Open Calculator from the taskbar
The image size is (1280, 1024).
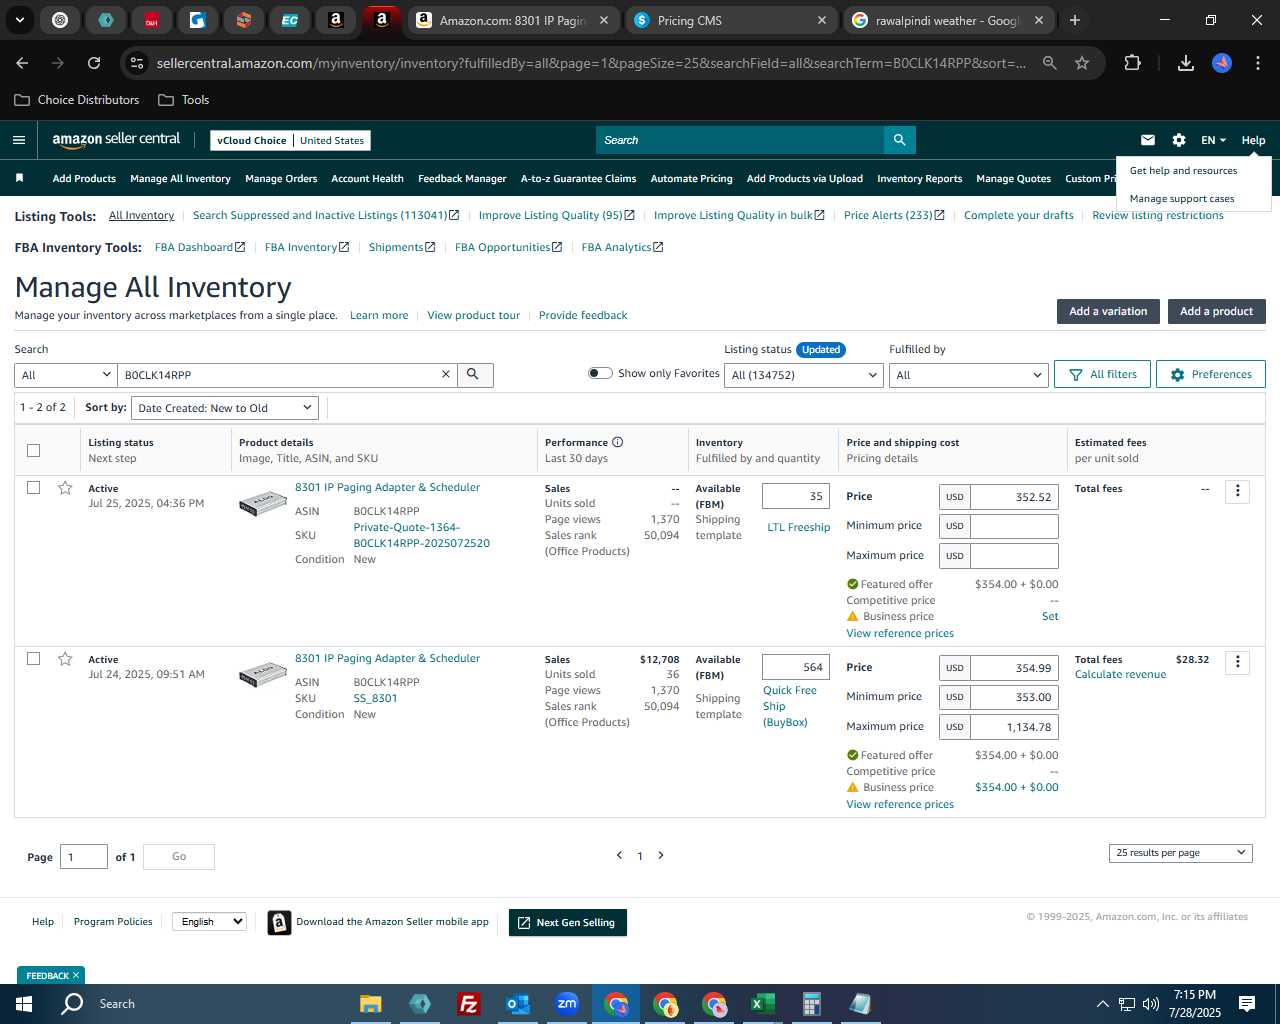pos(811,1004)
